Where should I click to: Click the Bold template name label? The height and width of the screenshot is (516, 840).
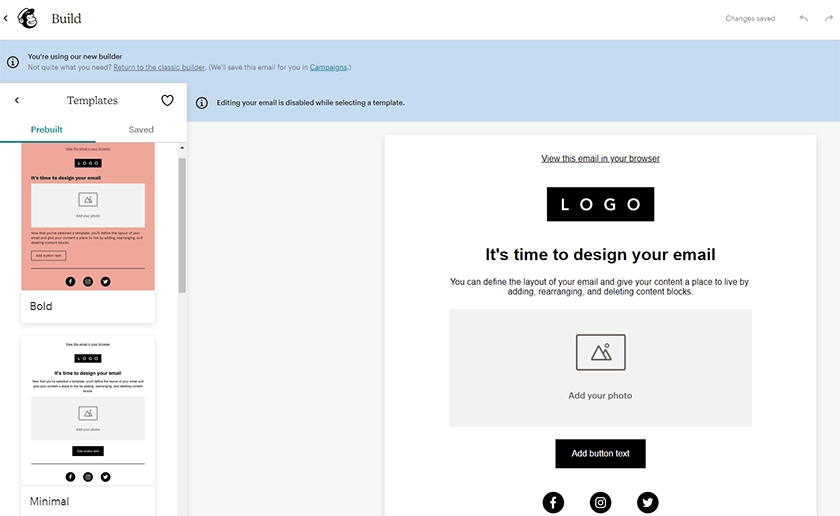(x=41, y=306)
